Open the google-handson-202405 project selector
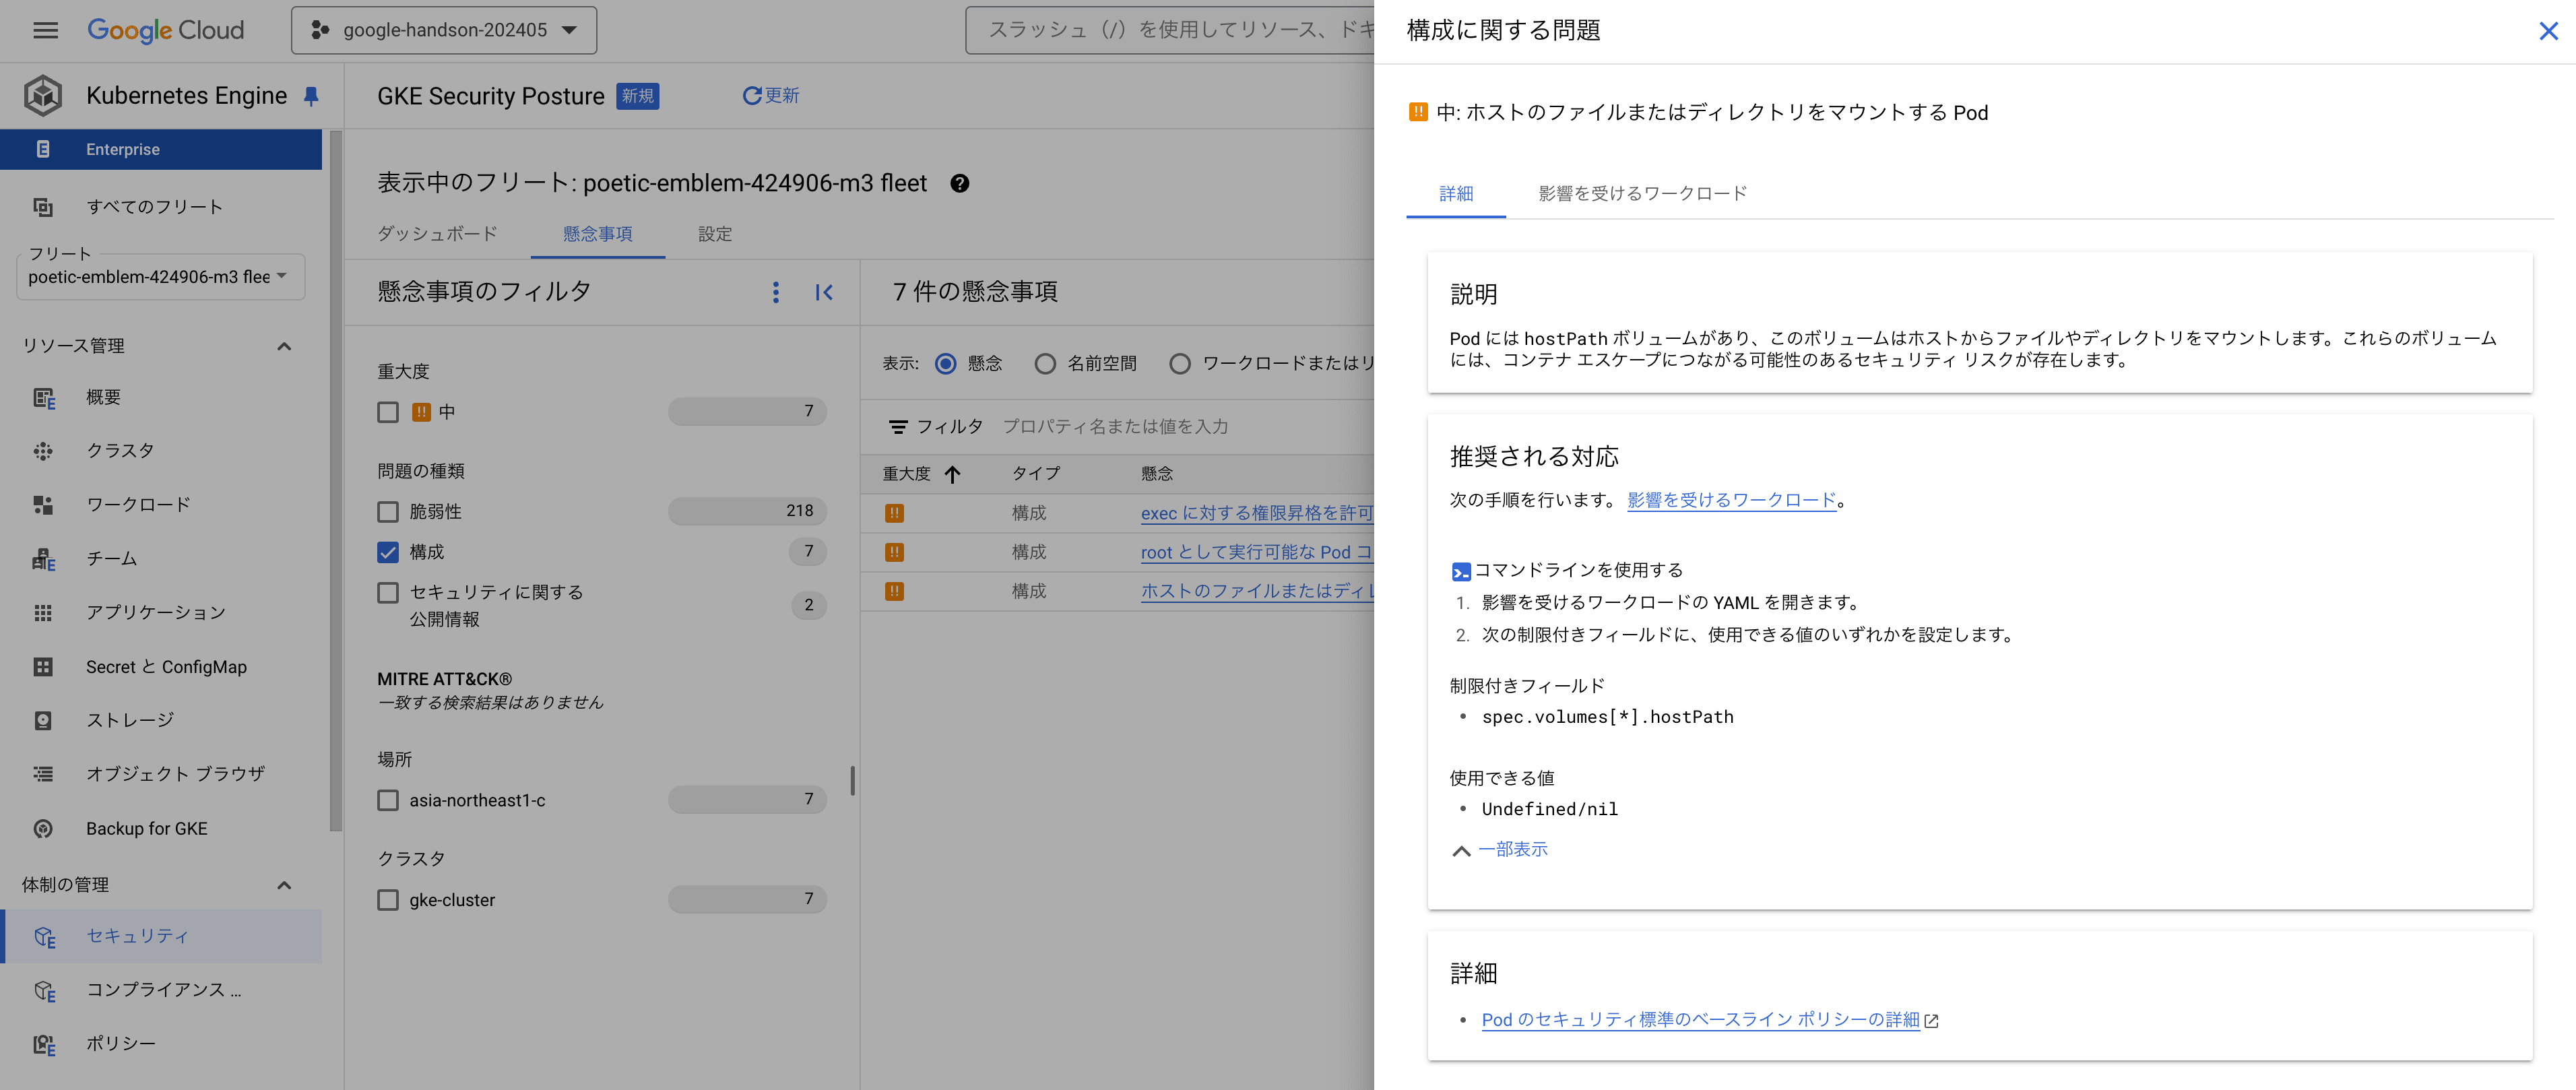The height and width of the screenshot is (1090, 2576). pos(444,30)
